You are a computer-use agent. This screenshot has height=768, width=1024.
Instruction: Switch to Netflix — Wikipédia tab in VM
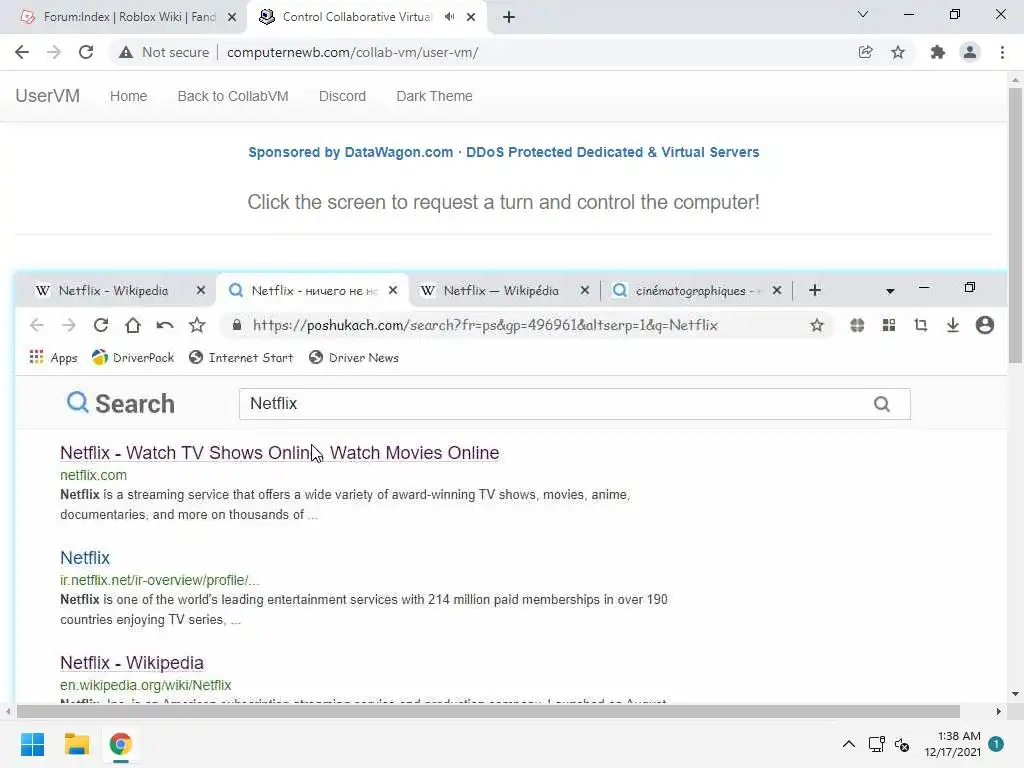click(x=501, y=291)
